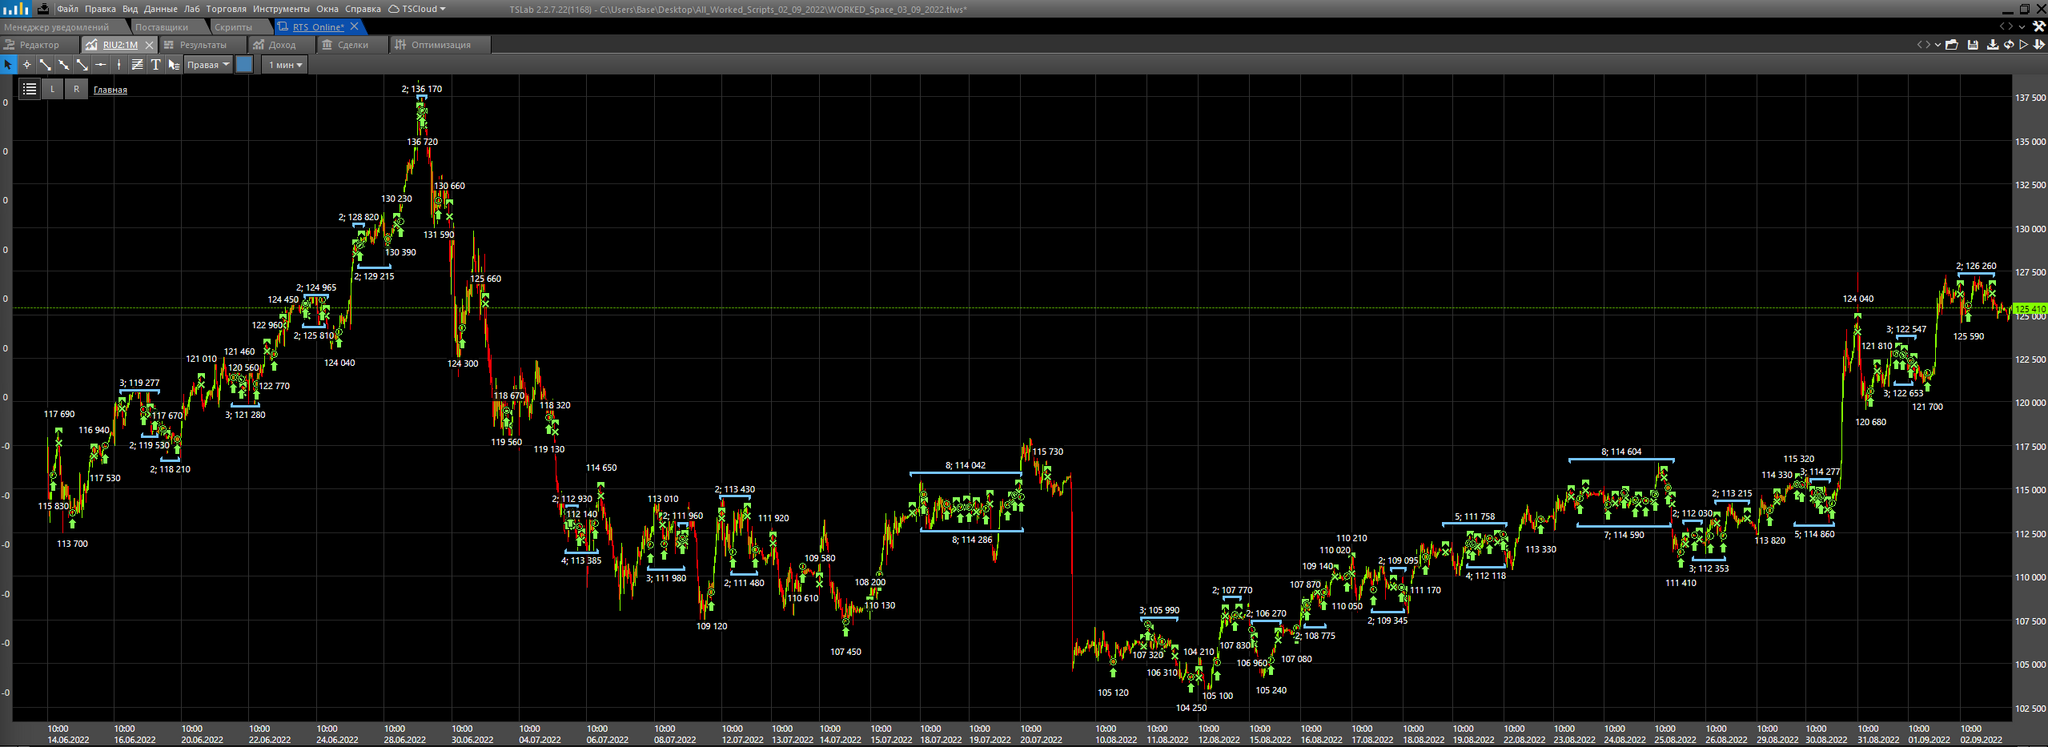
Task: Select the line segment drawing tool
Action: [45, 65]
